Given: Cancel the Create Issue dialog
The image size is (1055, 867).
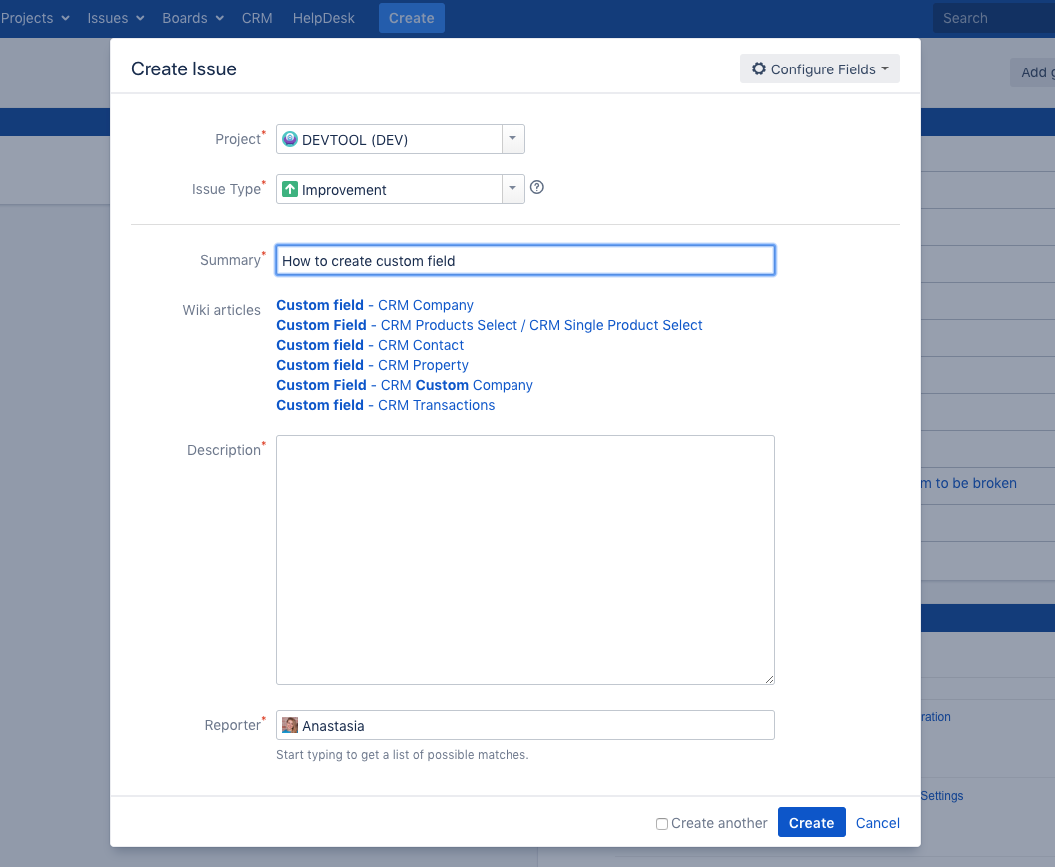Looking at the screenshot, I should pyautogui.click(x=877, y=823).
